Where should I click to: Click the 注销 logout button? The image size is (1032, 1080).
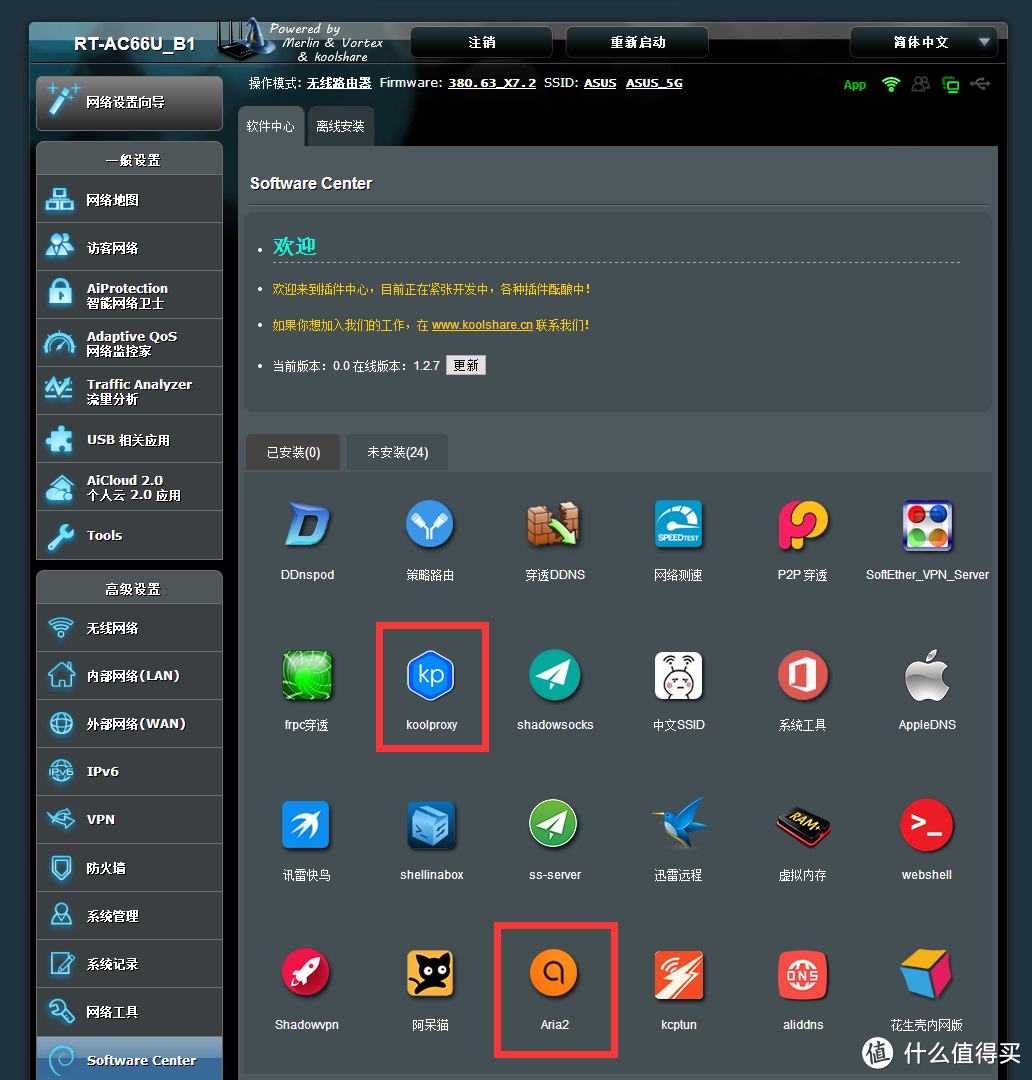(482, 42)
